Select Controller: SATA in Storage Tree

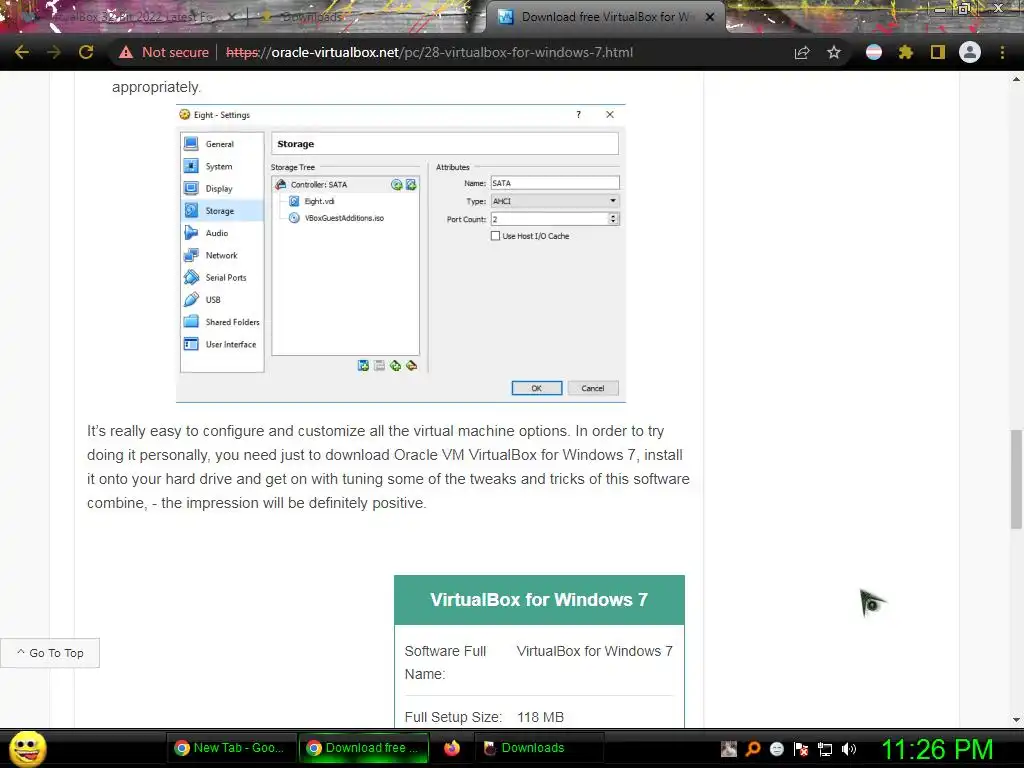(319, 185)
